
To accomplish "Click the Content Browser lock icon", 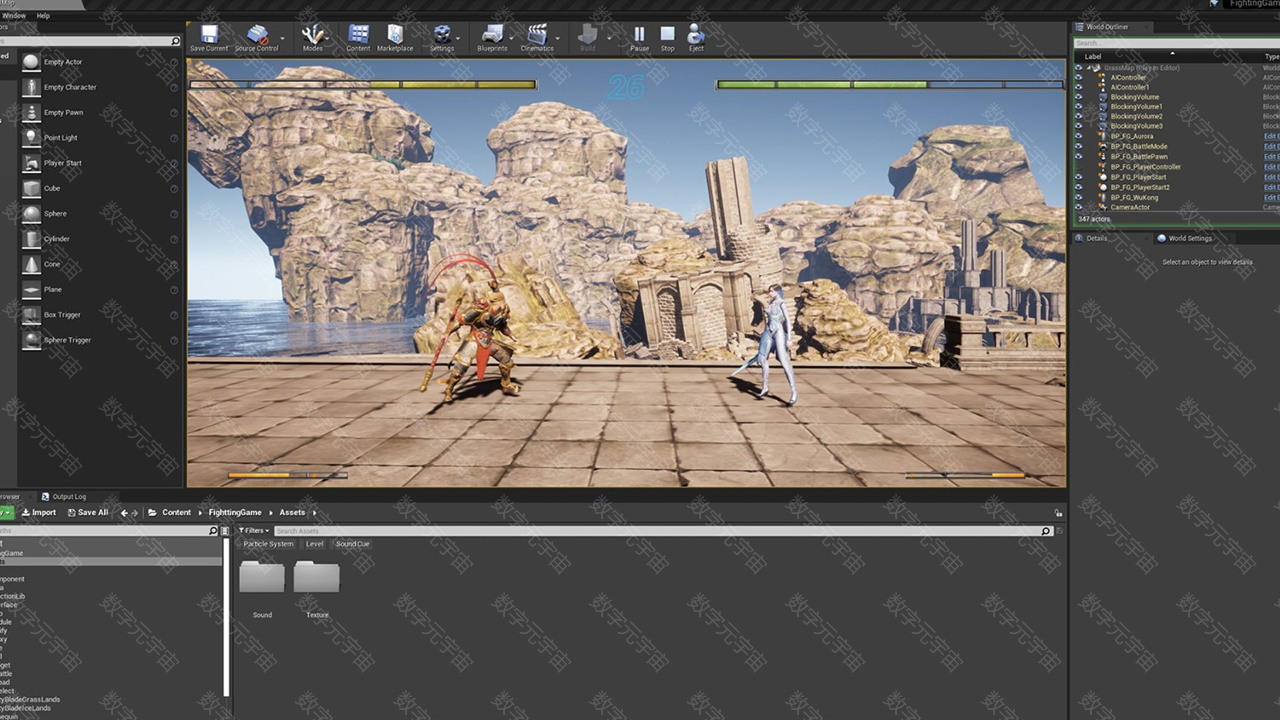I will coord(1058,512).
